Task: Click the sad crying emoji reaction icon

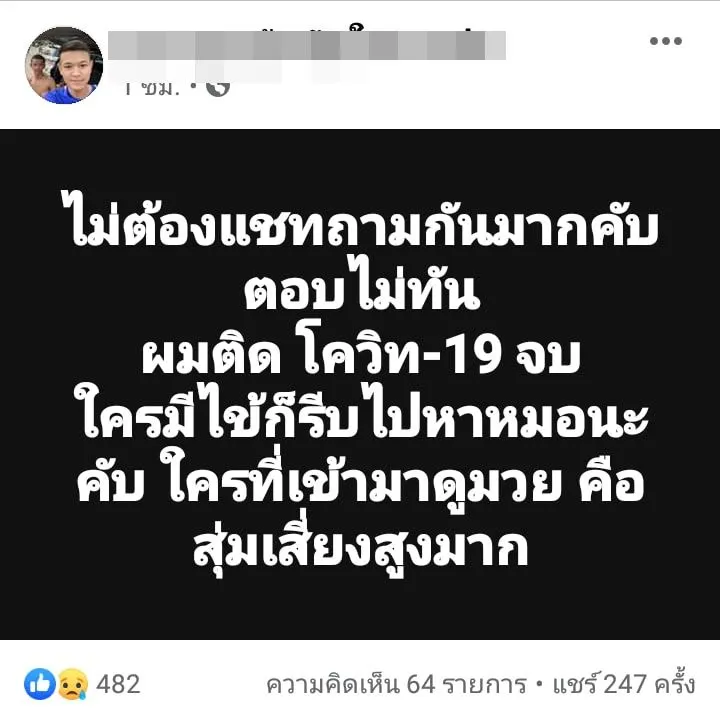Action: [x=72, y=683]
